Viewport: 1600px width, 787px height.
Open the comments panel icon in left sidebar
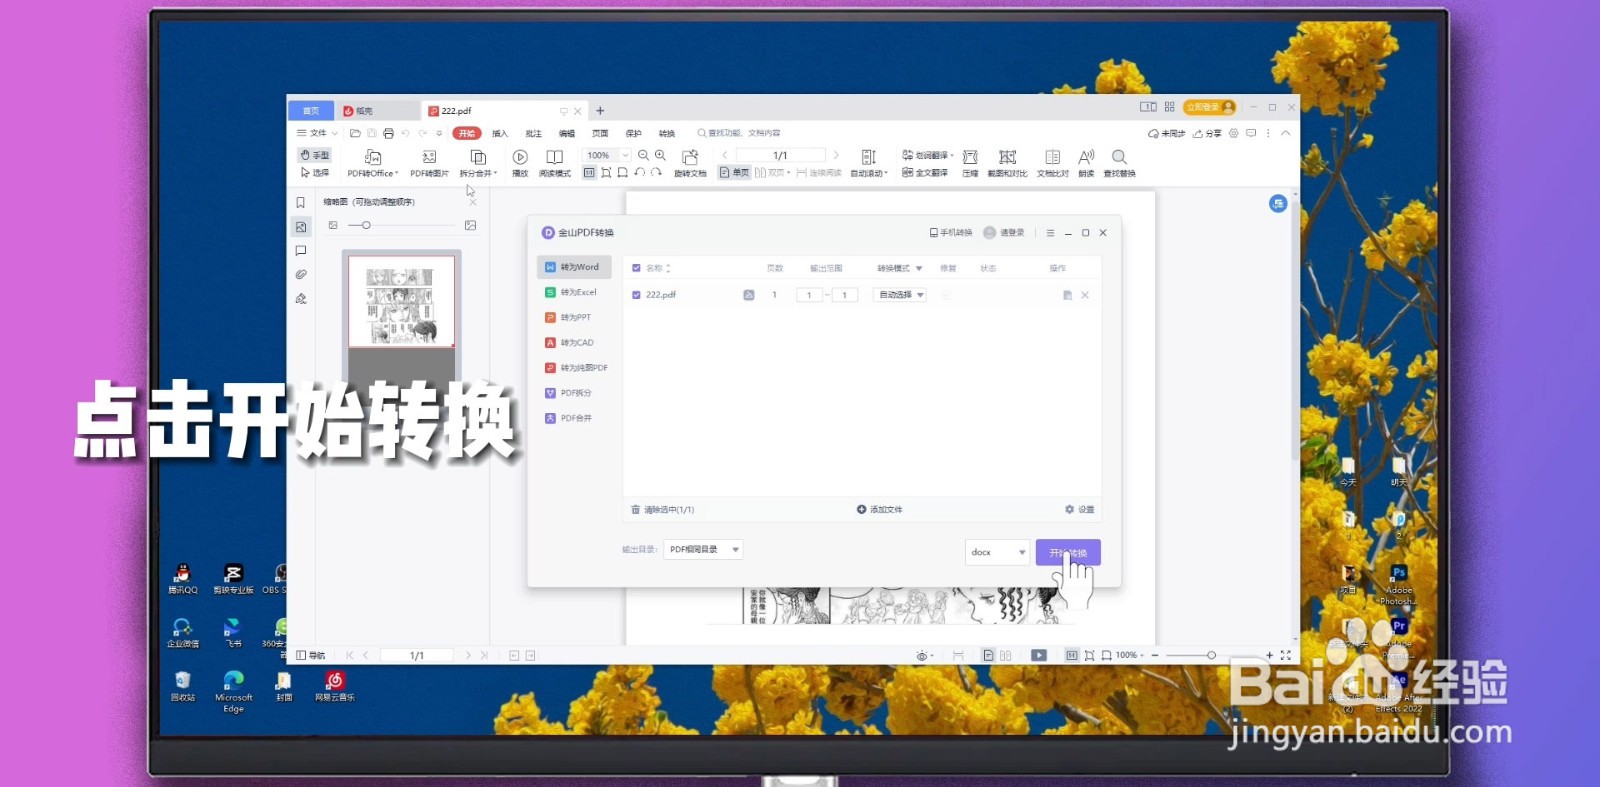pyautogui.click(x=300, y=251)
